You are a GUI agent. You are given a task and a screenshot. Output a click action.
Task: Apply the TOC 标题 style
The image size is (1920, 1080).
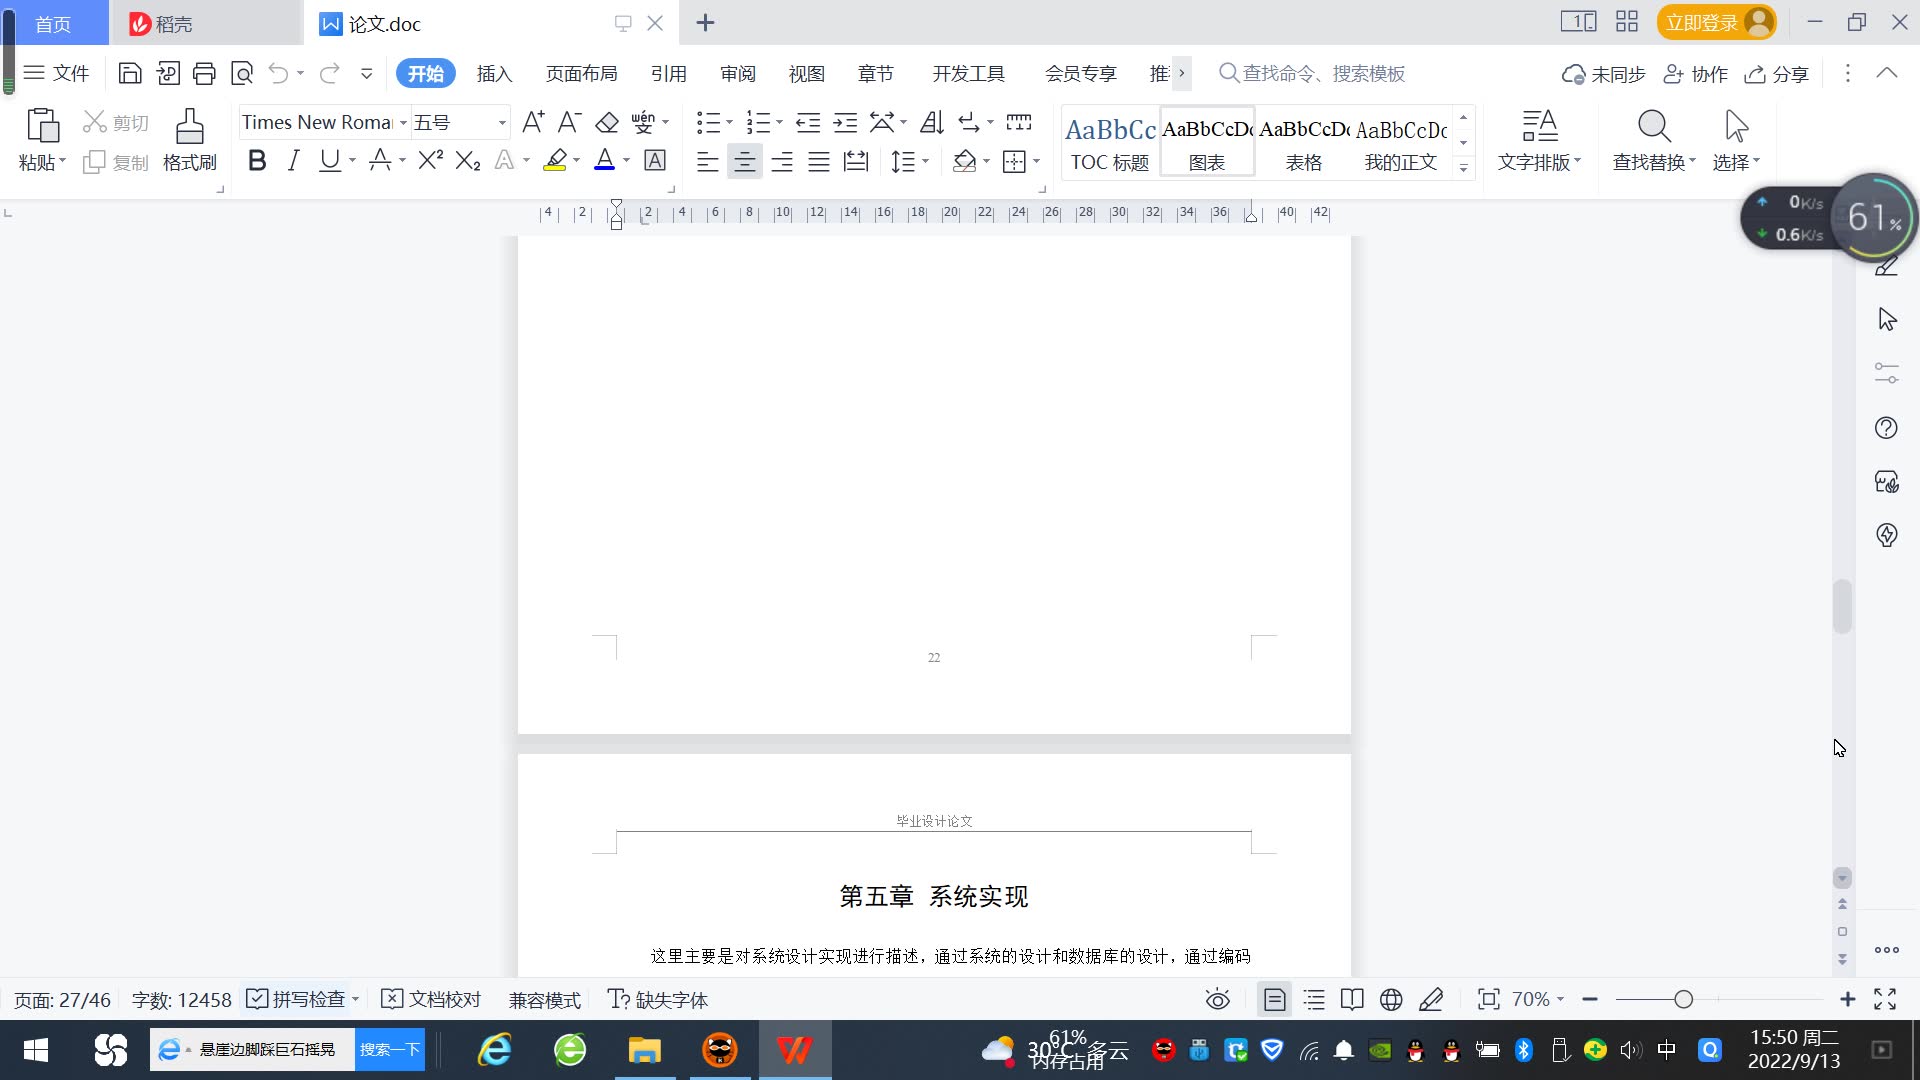tap(1110, 143)
